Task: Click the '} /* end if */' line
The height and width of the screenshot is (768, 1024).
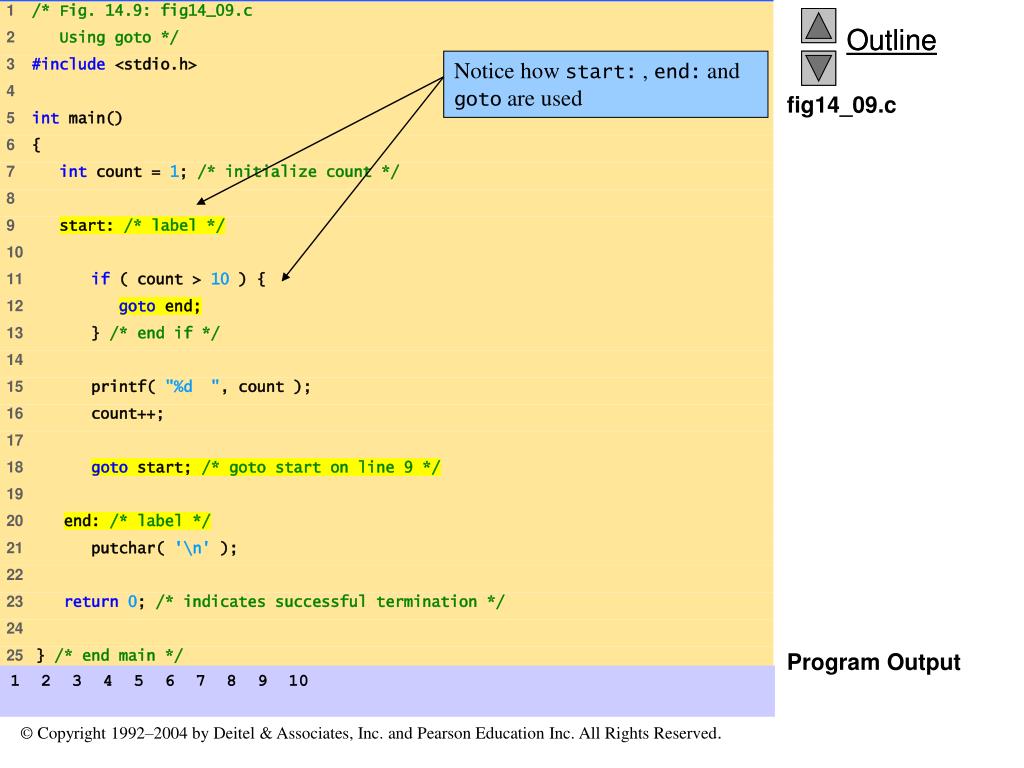Action: 155,333
